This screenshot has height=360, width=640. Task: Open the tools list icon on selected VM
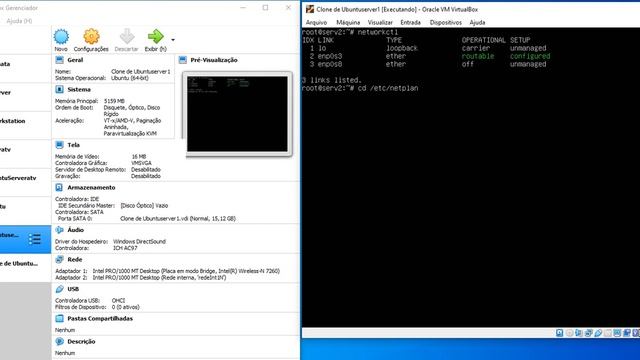[x=35, y=239]
